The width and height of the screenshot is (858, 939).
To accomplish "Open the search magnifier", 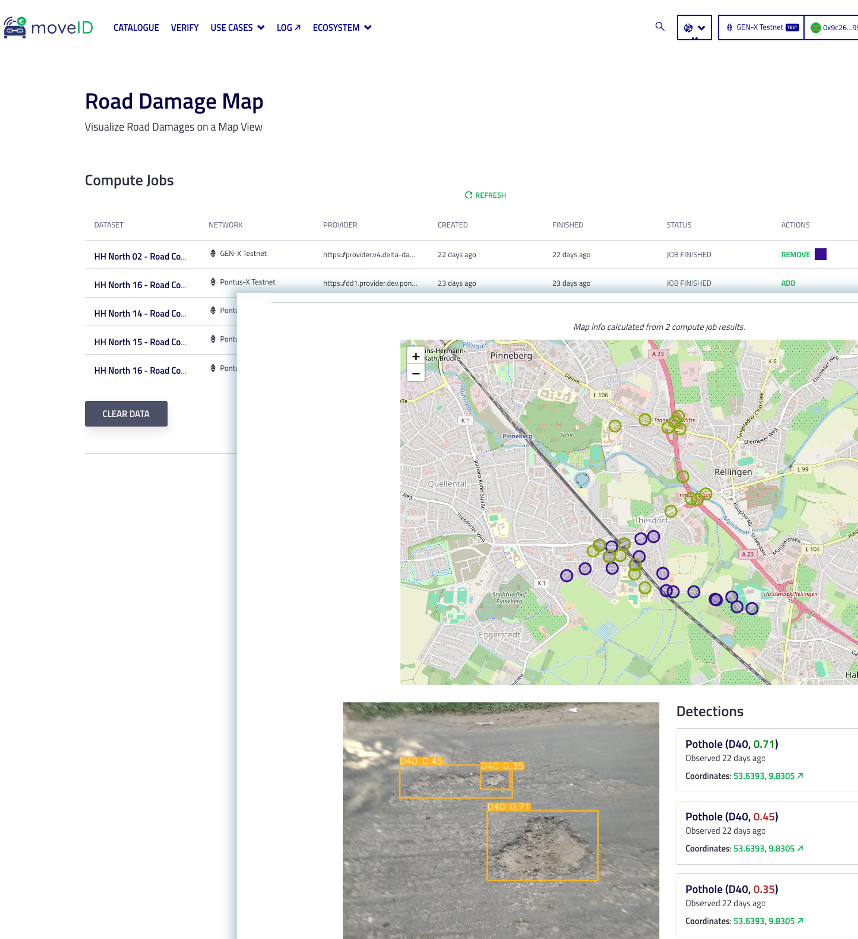I will point(660,27).
